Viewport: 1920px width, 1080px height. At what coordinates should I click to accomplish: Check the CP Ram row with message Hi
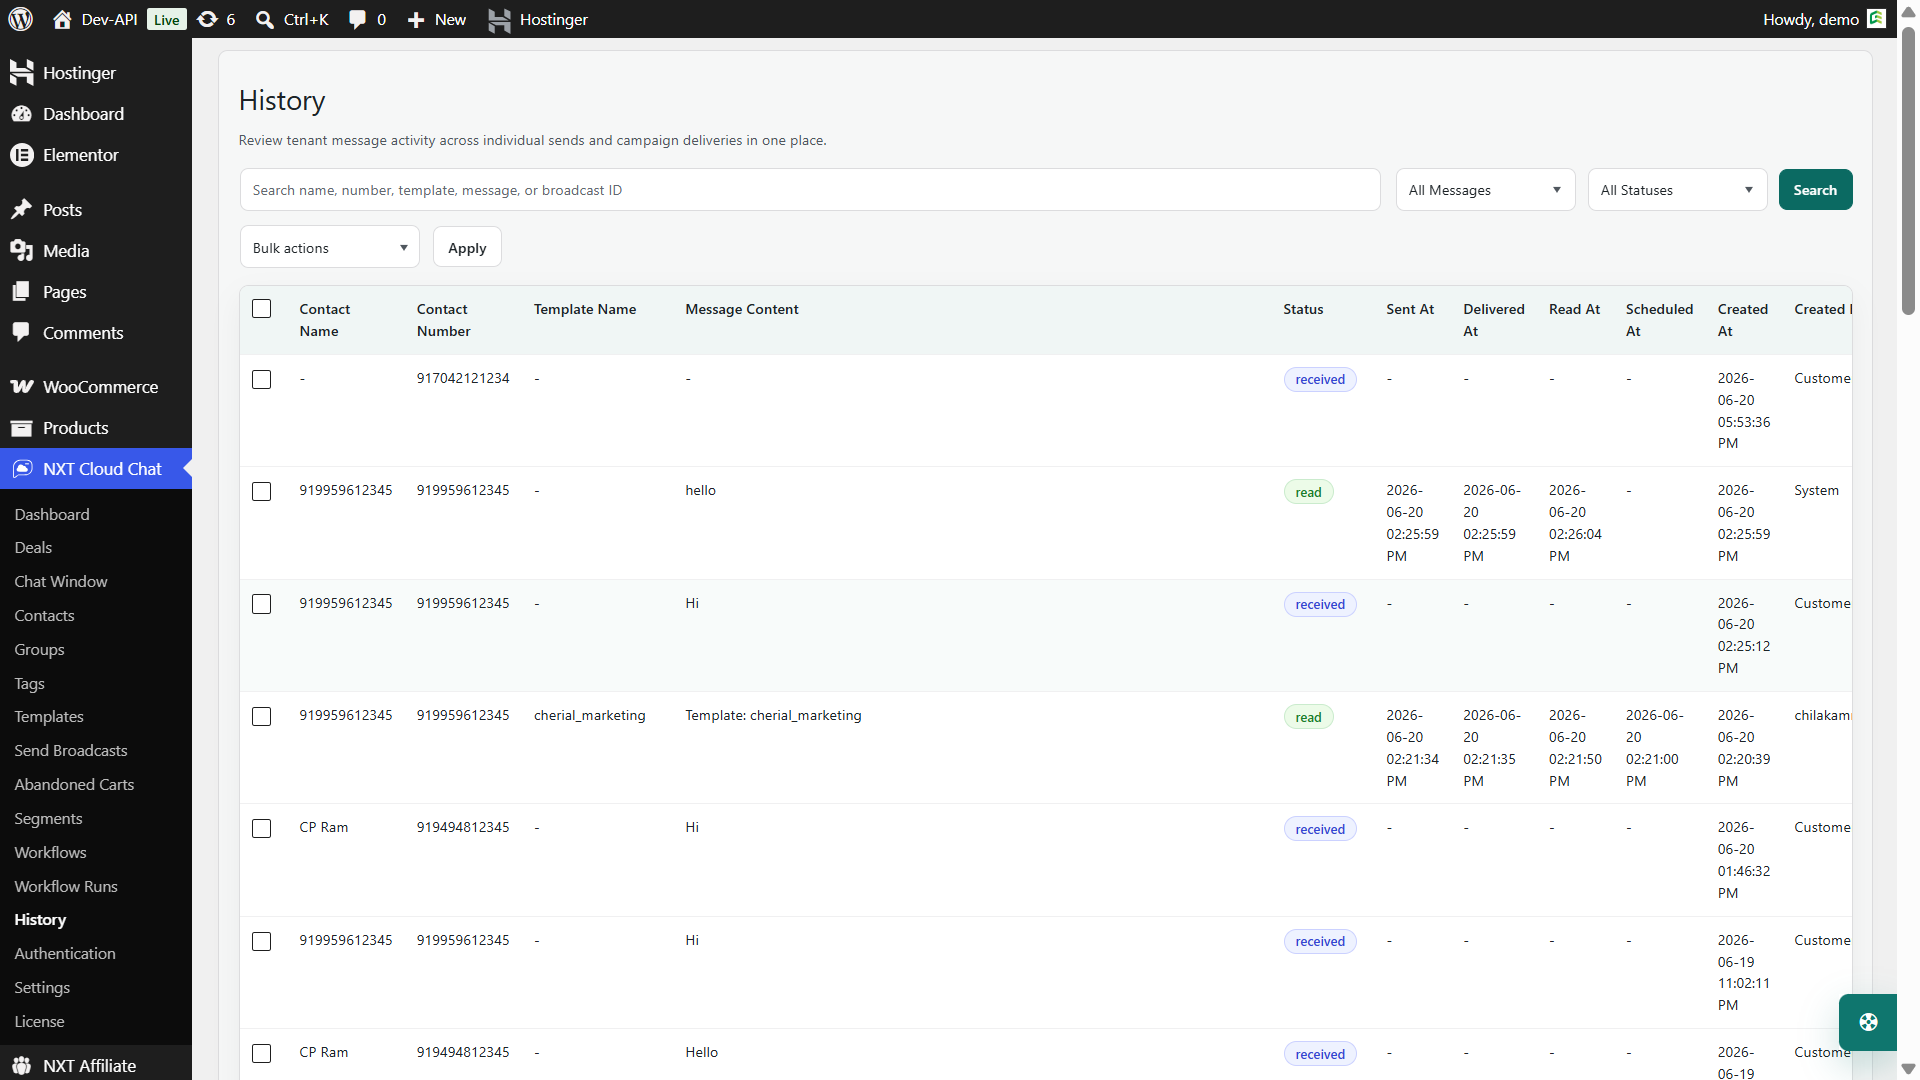coord(262,829)
